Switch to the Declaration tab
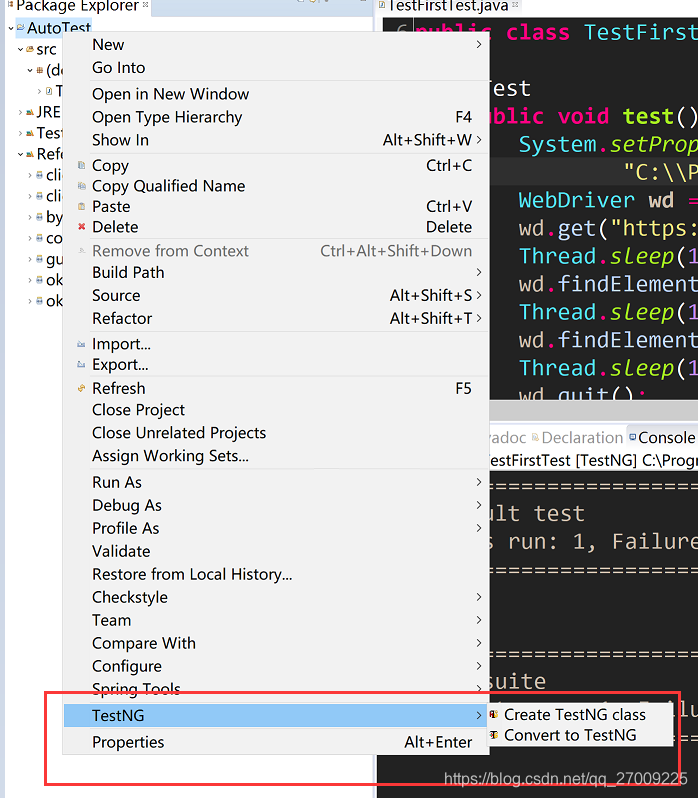The image size is (698, 798). pyautogui.click(x=578, y=438)
